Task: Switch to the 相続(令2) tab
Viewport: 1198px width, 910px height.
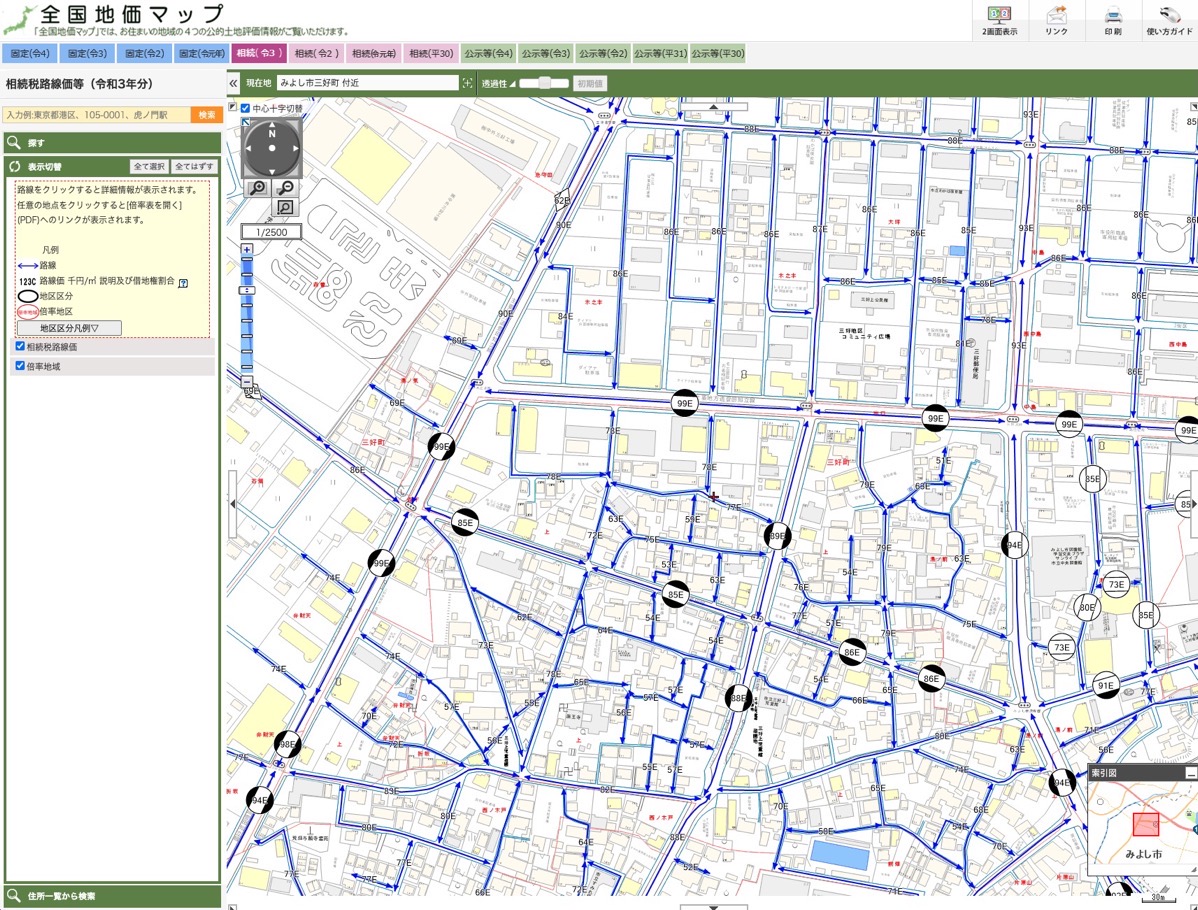Action: [316, 53]
